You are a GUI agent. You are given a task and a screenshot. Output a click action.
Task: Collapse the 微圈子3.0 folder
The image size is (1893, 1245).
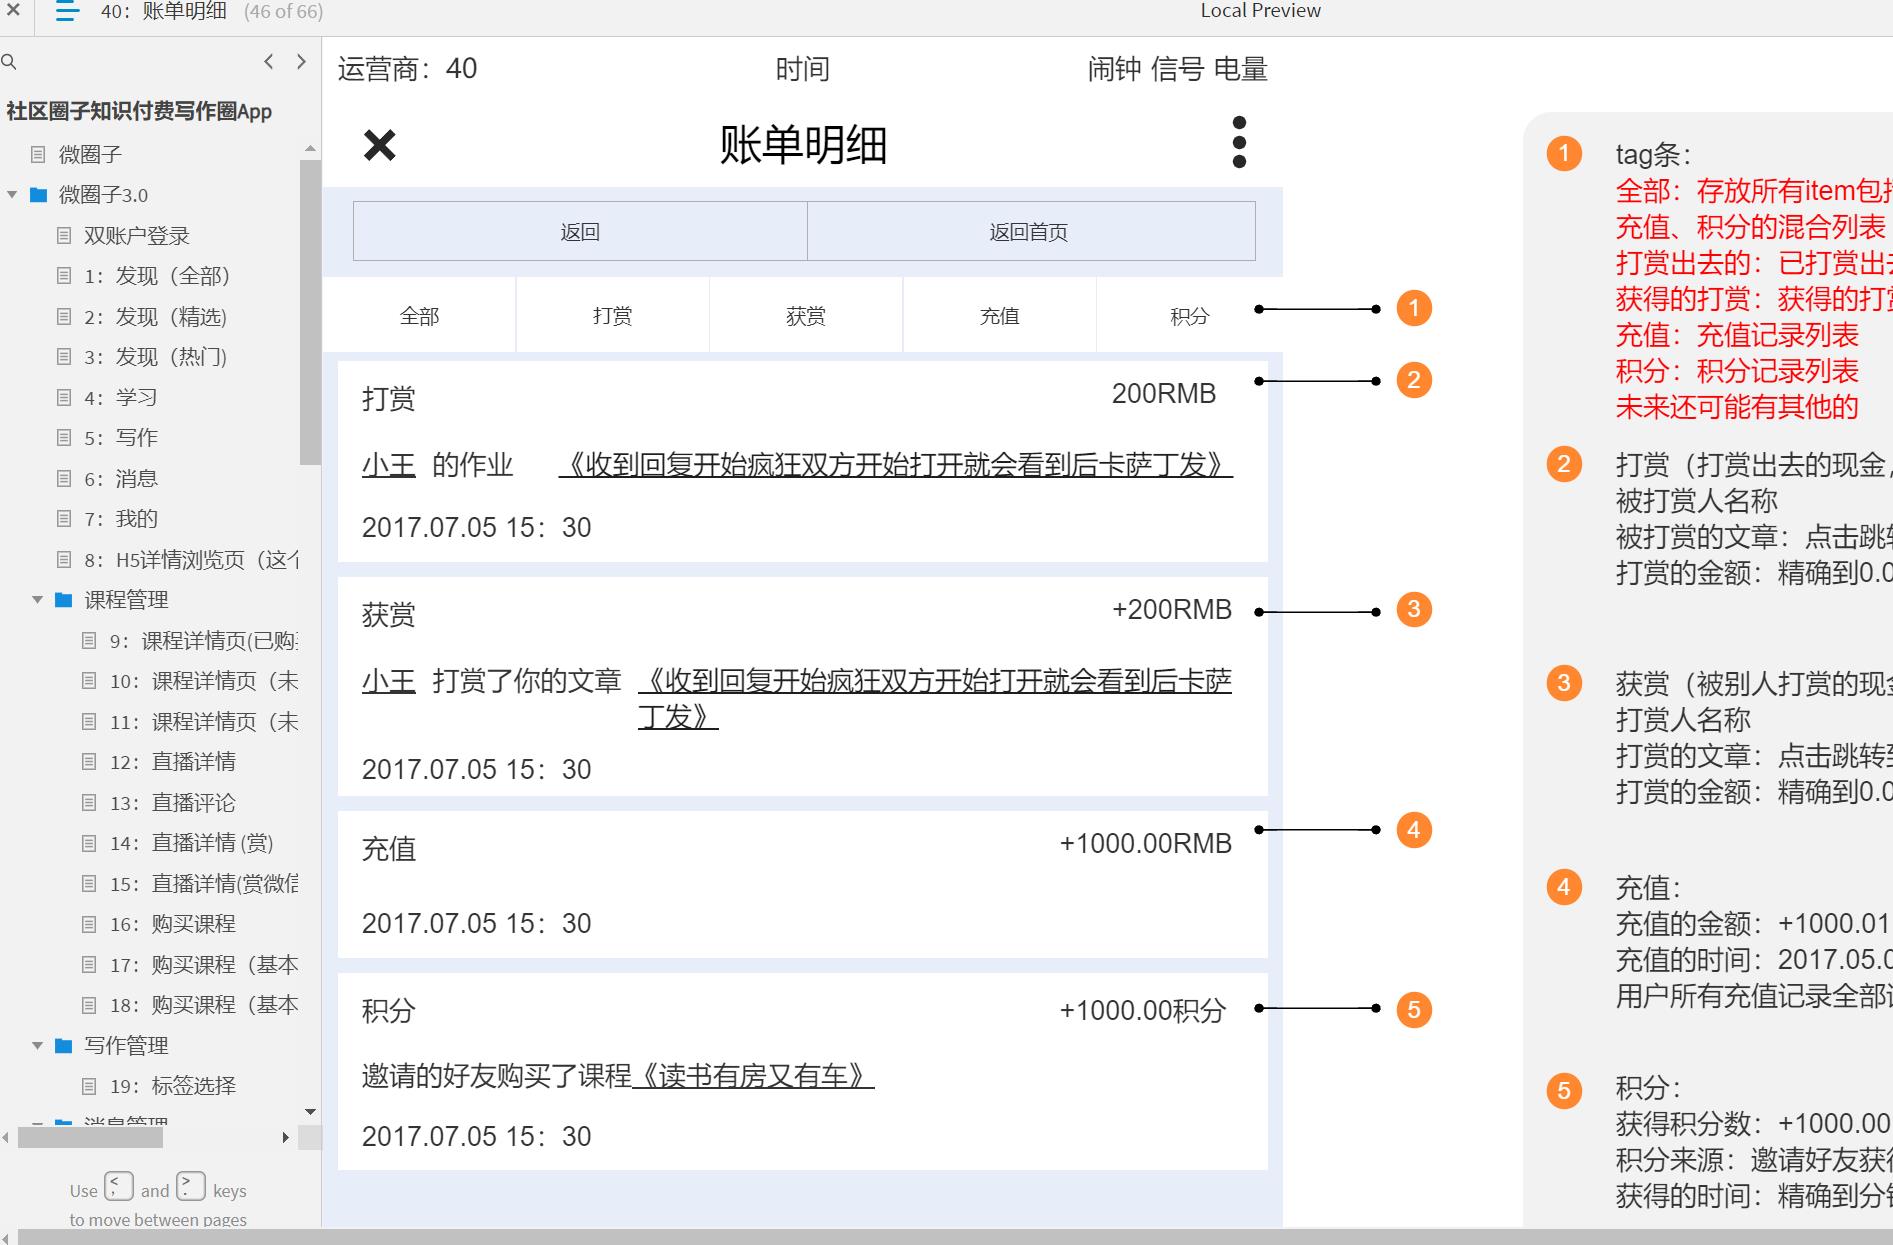[13, 195]
